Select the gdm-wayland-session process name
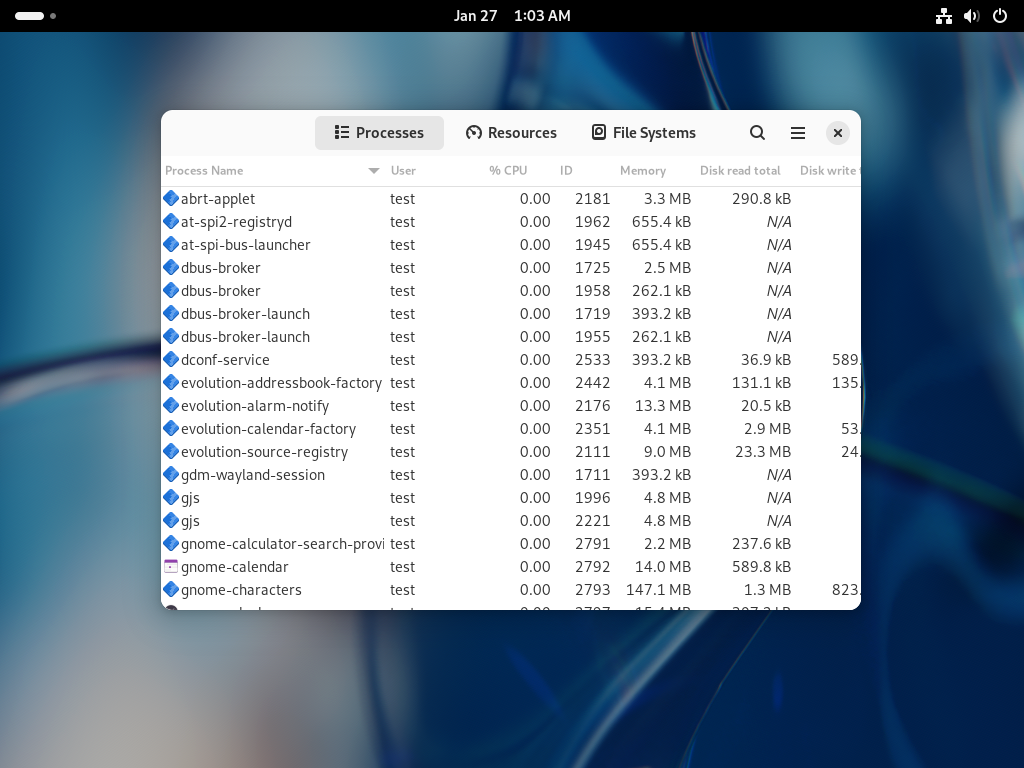 253,475
